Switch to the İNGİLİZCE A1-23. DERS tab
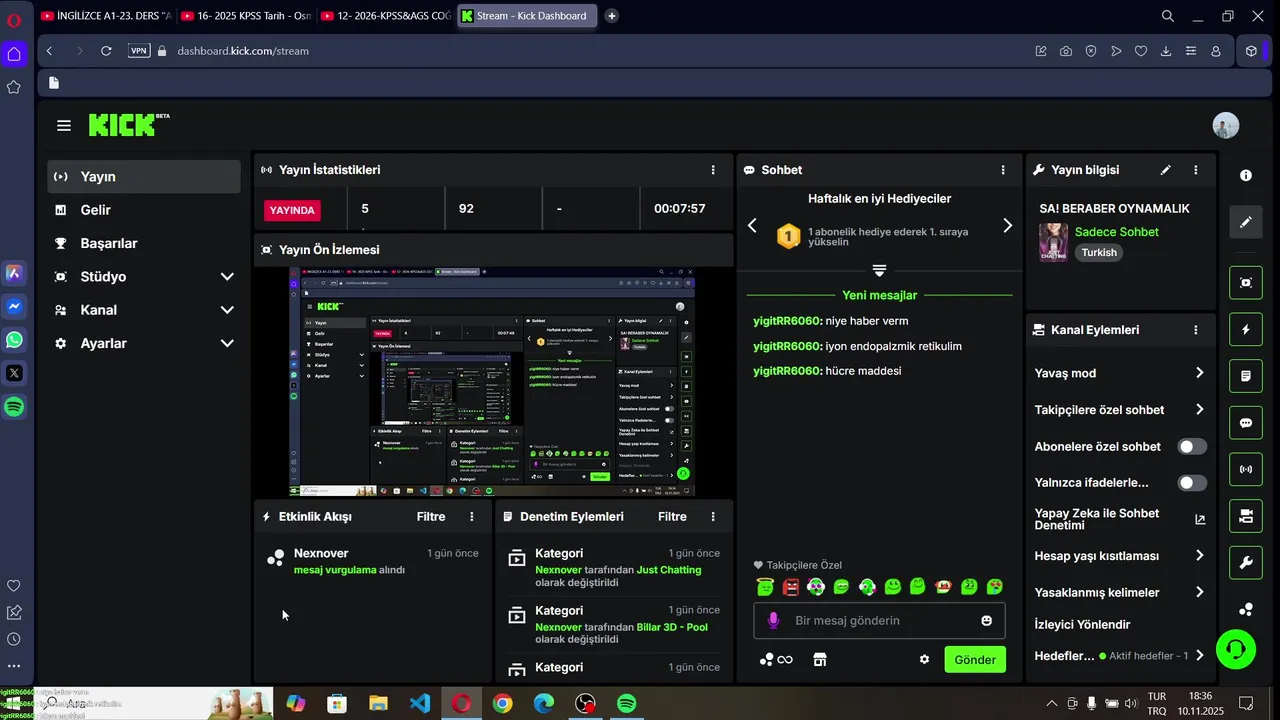This screenshot has width=1280, height=720. pyautogui.click(x=106, y=16)
